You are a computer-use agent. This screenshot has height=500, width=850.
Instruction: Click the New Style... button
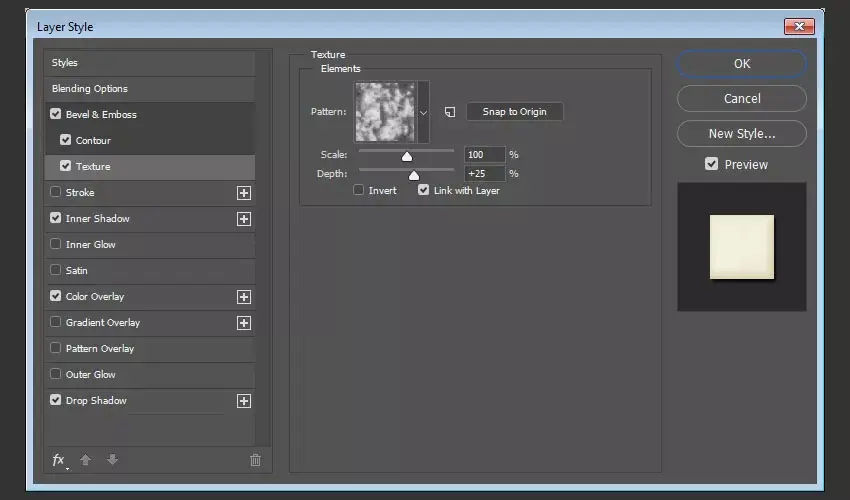click(742, 133)
